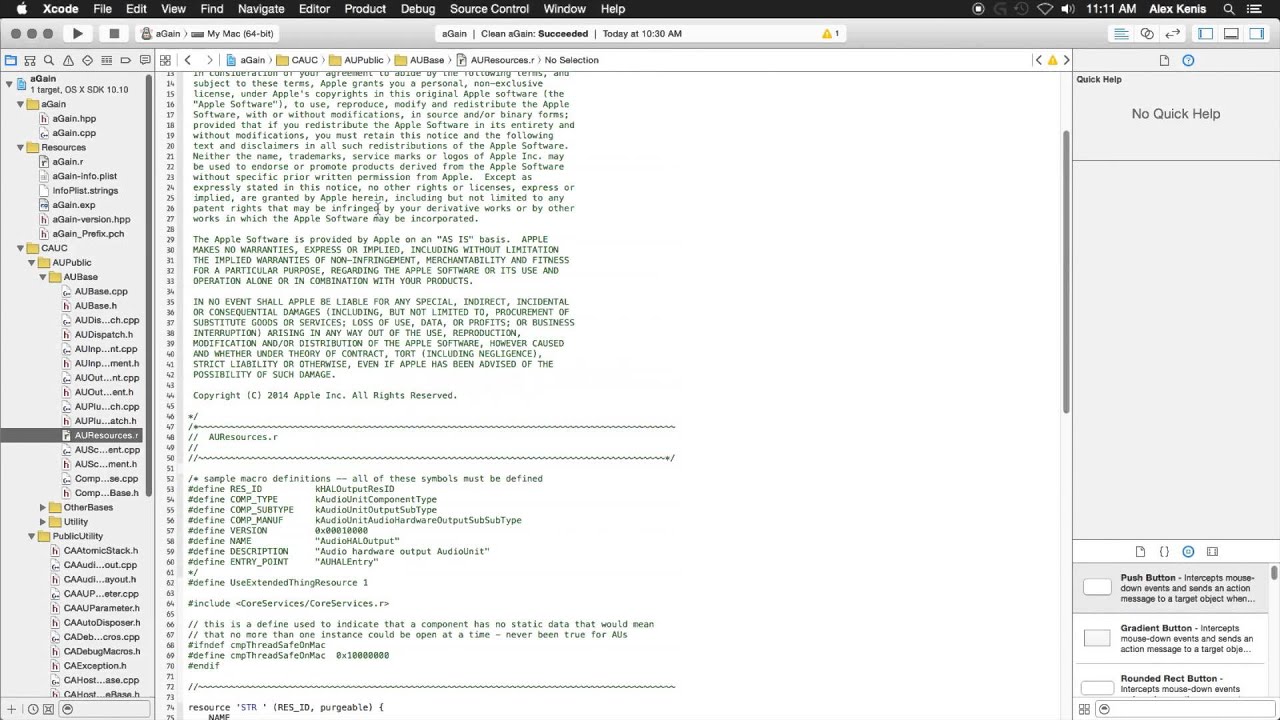Expand the OtherBases group
Viewport: 1280px width, 720px height.
point(42,507)
